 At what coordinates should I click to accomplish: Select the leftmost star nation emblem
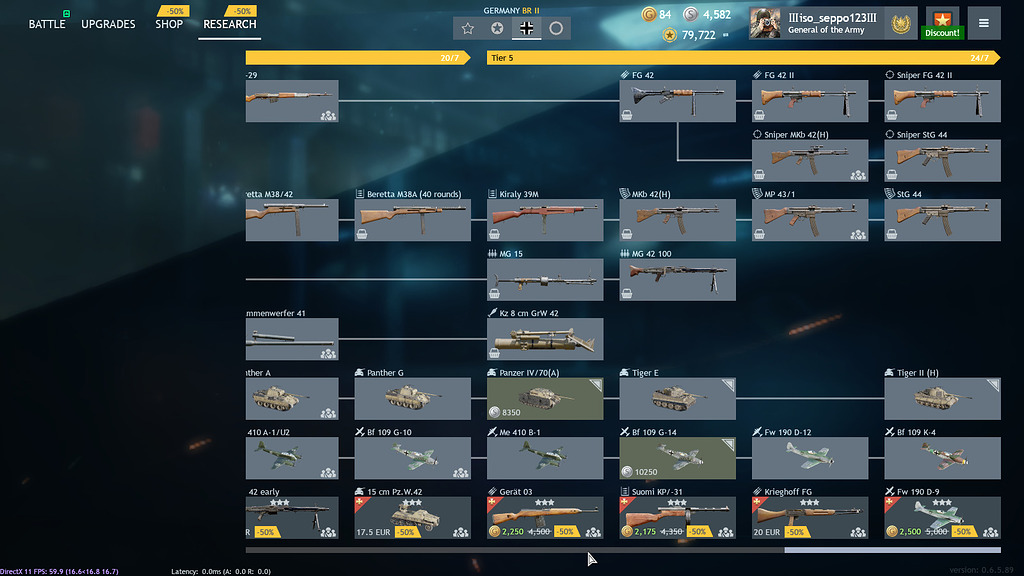pyautogui.click(x=466, y=28)
